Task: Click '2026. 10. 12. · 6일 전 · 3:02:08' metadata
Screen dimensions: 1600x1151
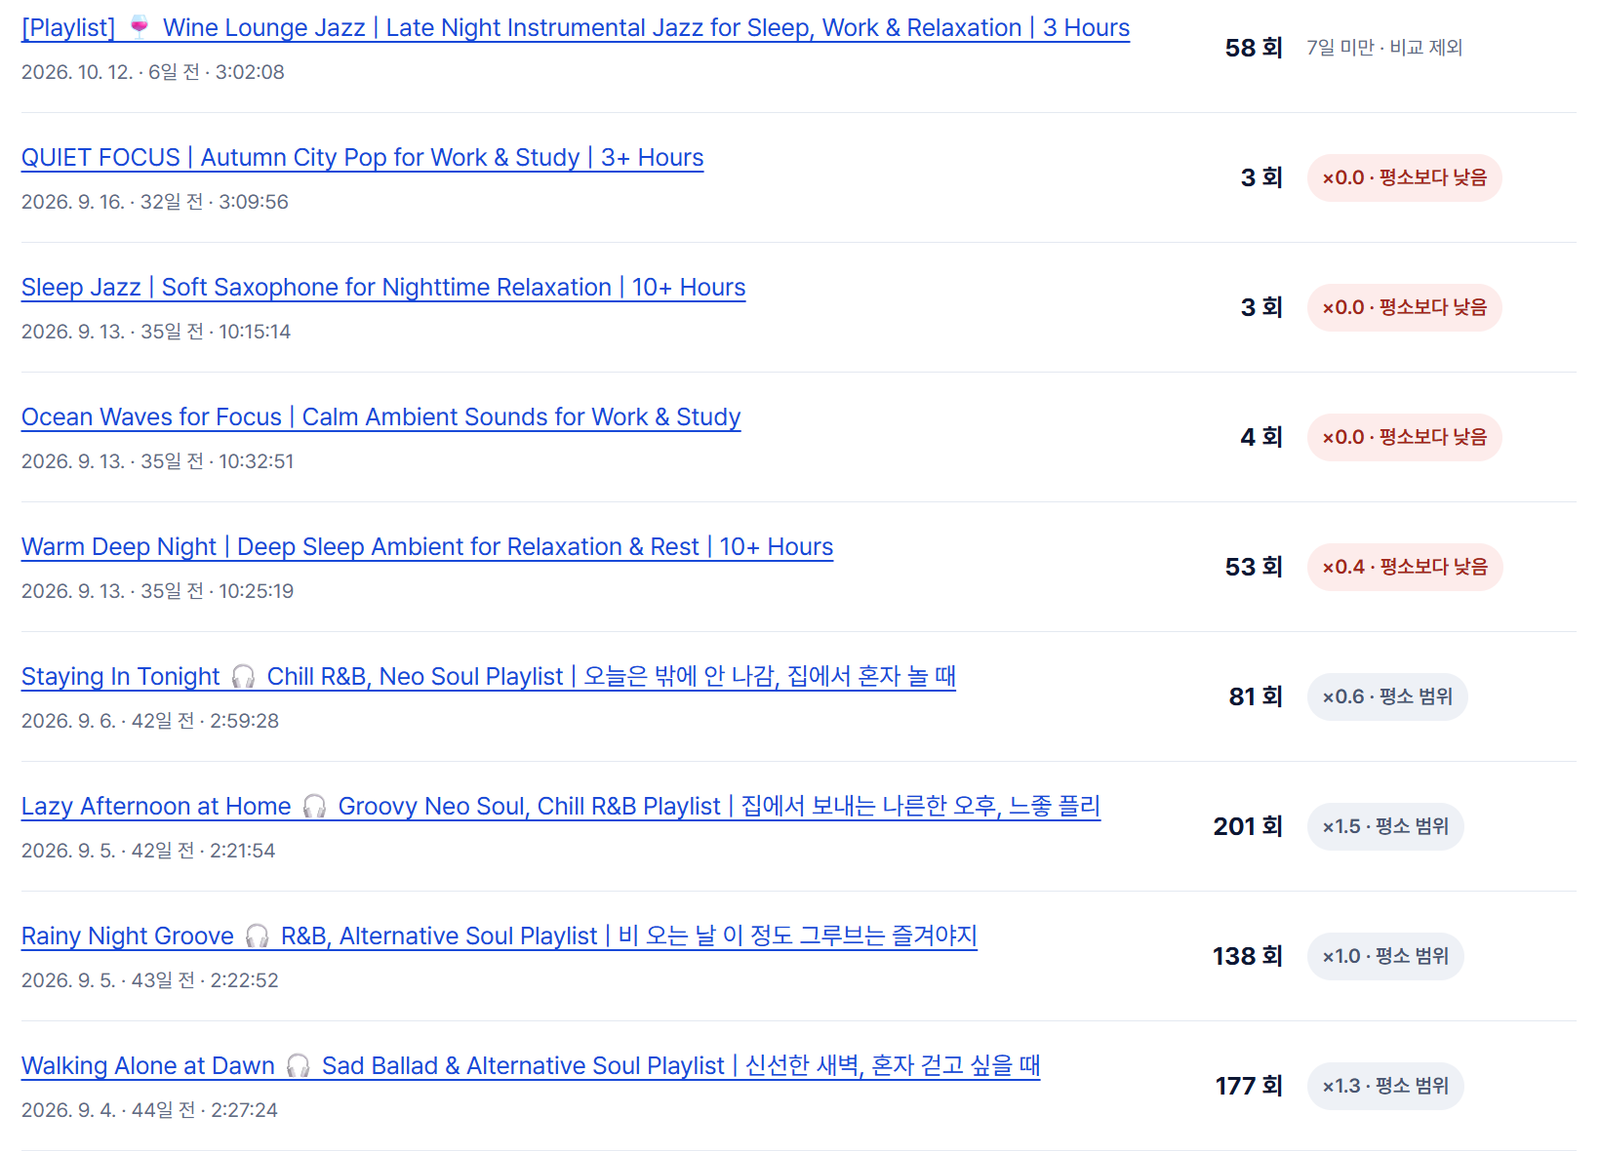Action: click(x=153, y=72)
